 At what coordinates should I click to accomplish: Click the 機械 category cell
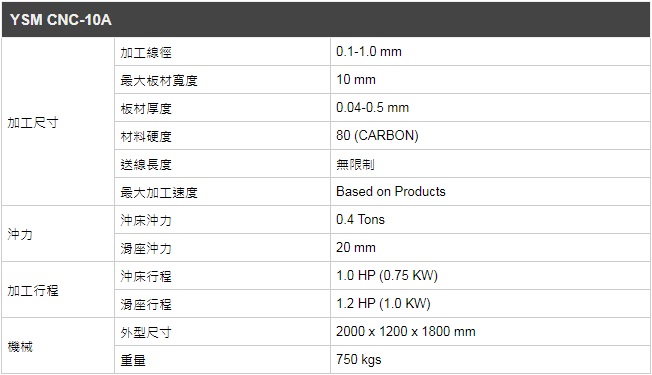pyautogui.click(x=58, y=346)
